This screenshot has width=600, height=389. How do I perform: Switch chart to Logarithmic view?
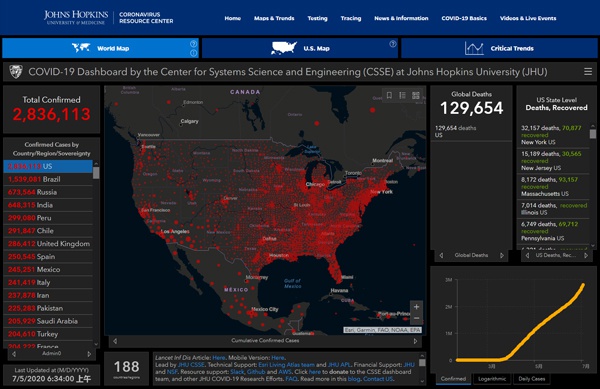[x=492, y=379]
